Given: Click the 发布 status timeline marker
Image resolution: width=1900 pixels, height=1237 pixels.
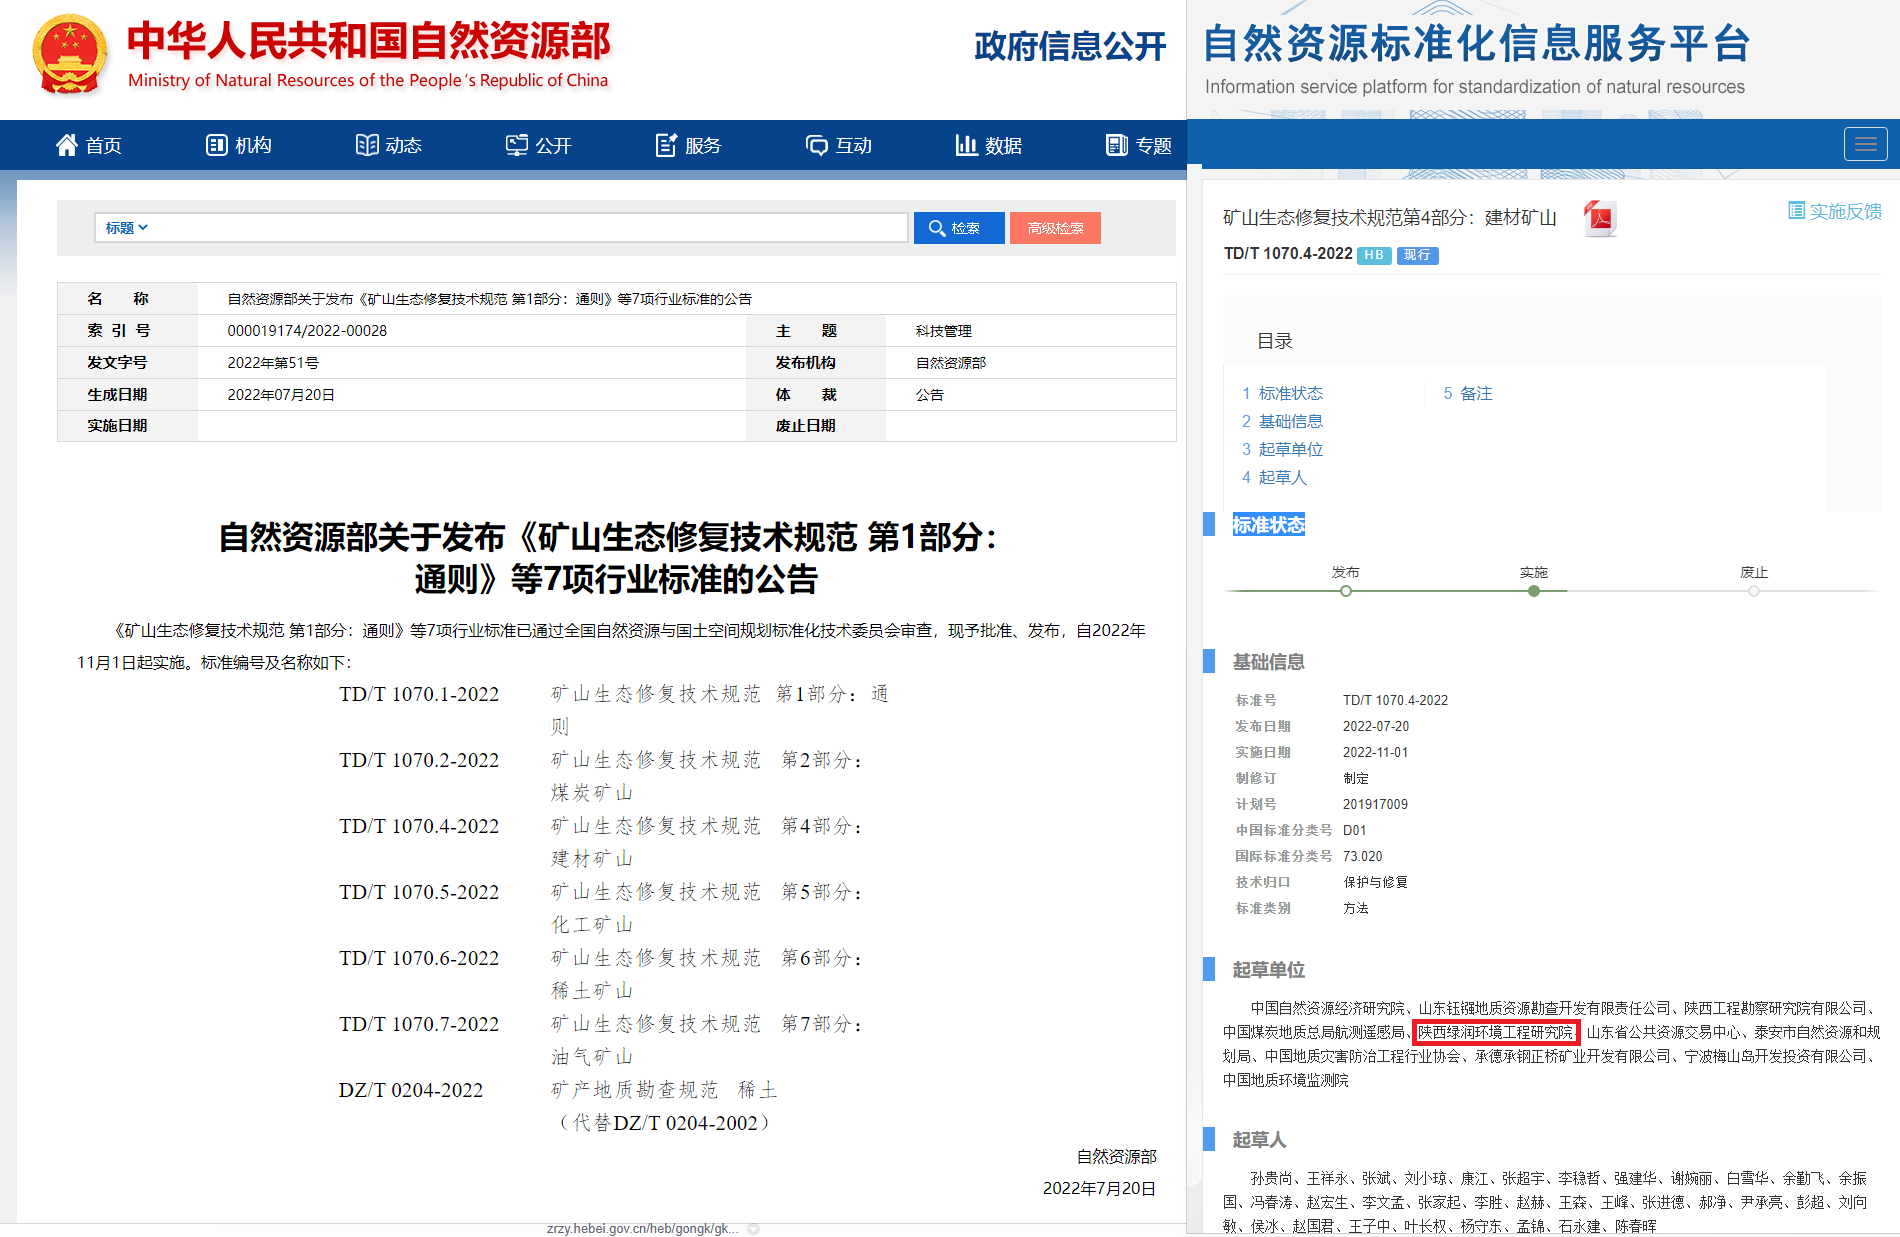Looking at the screenshot, I should point(1346,591).
